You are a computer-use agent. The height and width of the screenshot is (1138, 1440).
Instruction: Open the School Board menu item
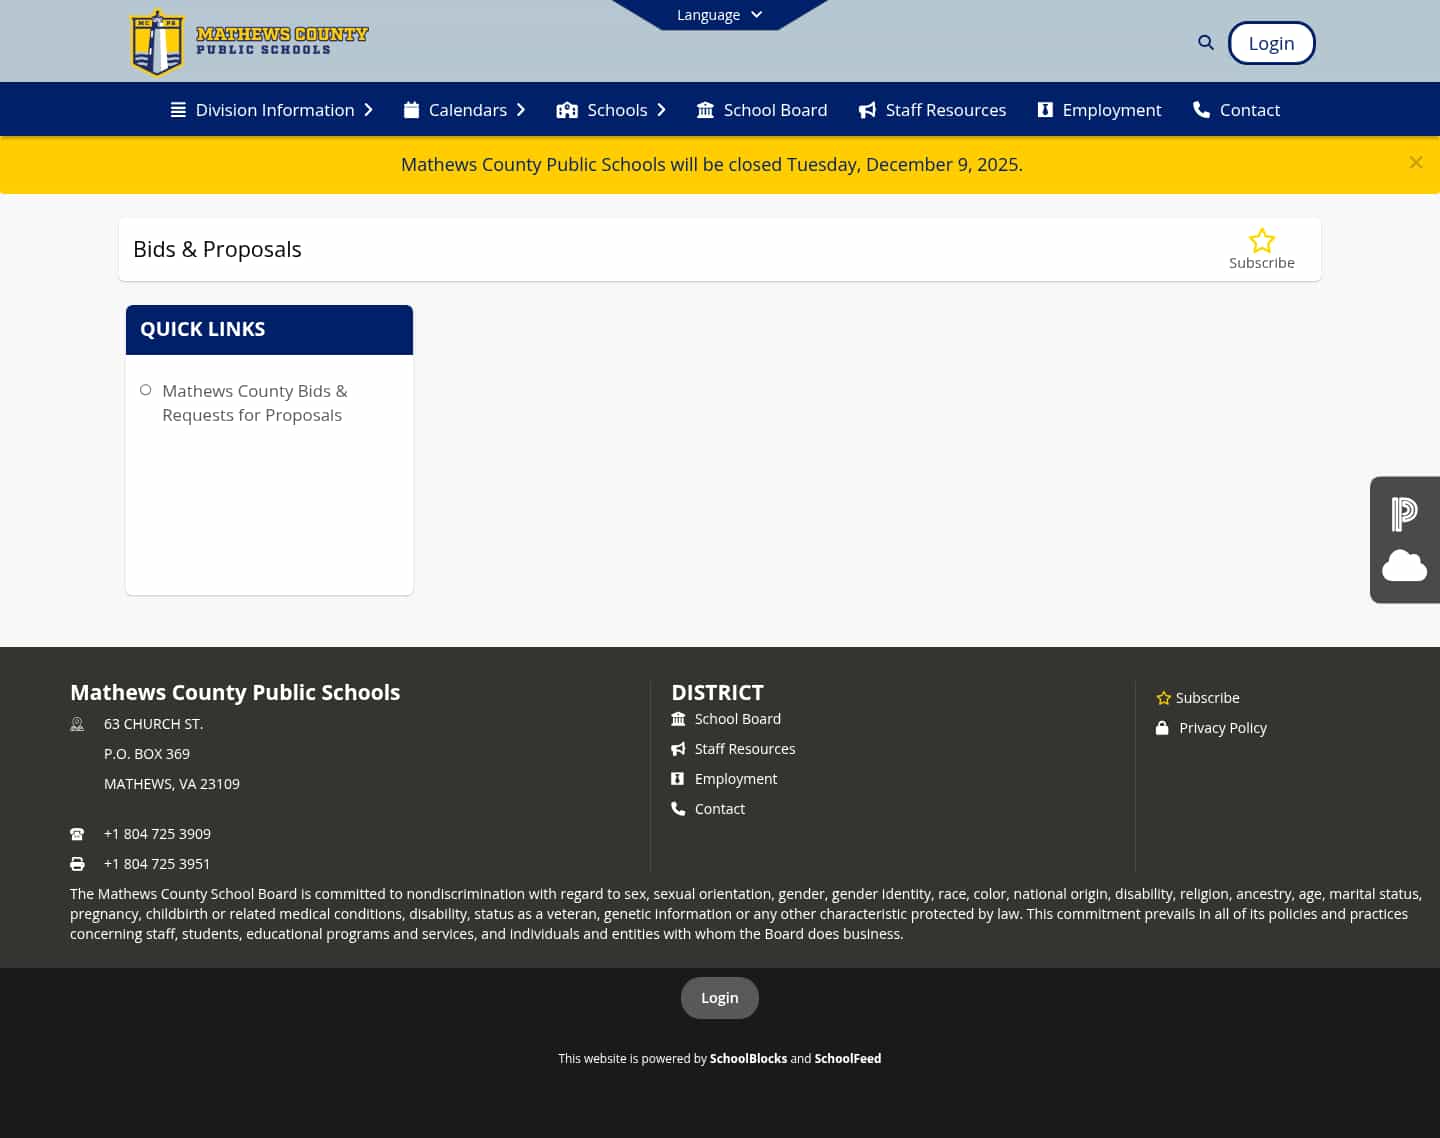click(x=775, y=109)
